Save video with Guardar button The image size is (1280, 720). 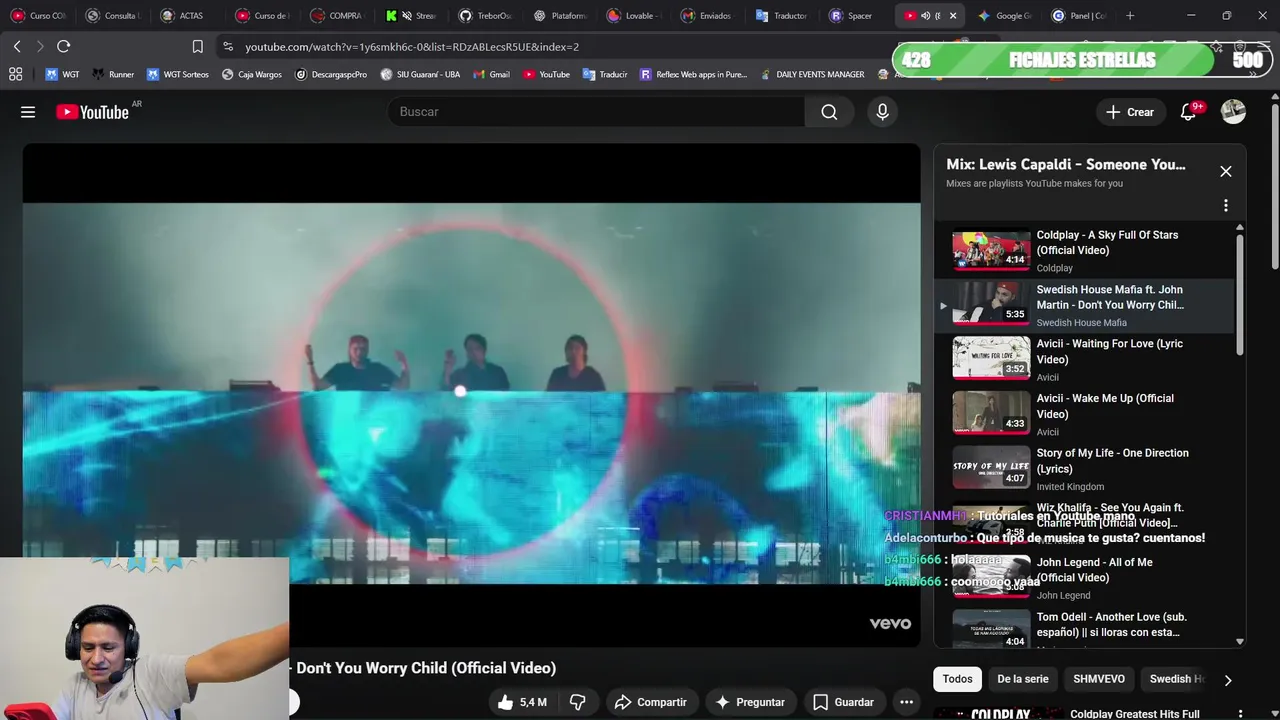(844, 702)
